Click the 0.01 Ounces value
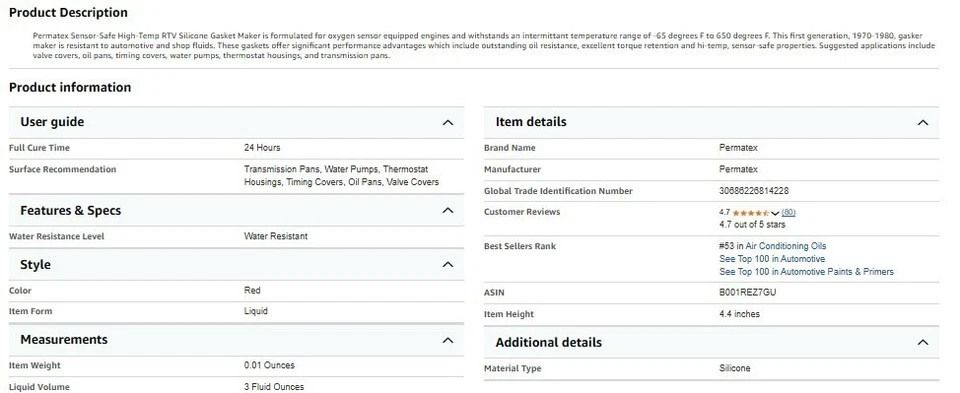960x393 pixels. click(269, 365)
